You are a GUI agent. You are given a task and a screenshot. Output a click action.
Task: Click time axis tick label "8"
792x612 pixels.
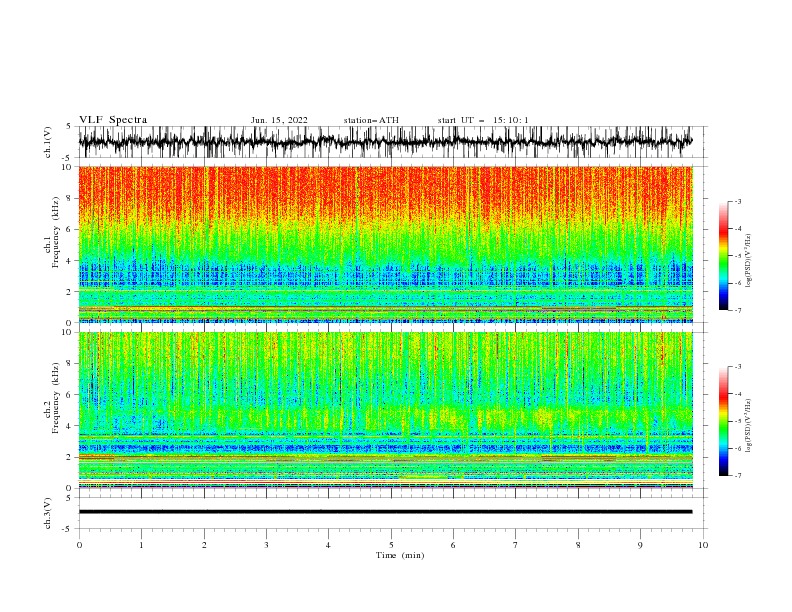pyautogui.click(x=578, y=545)
